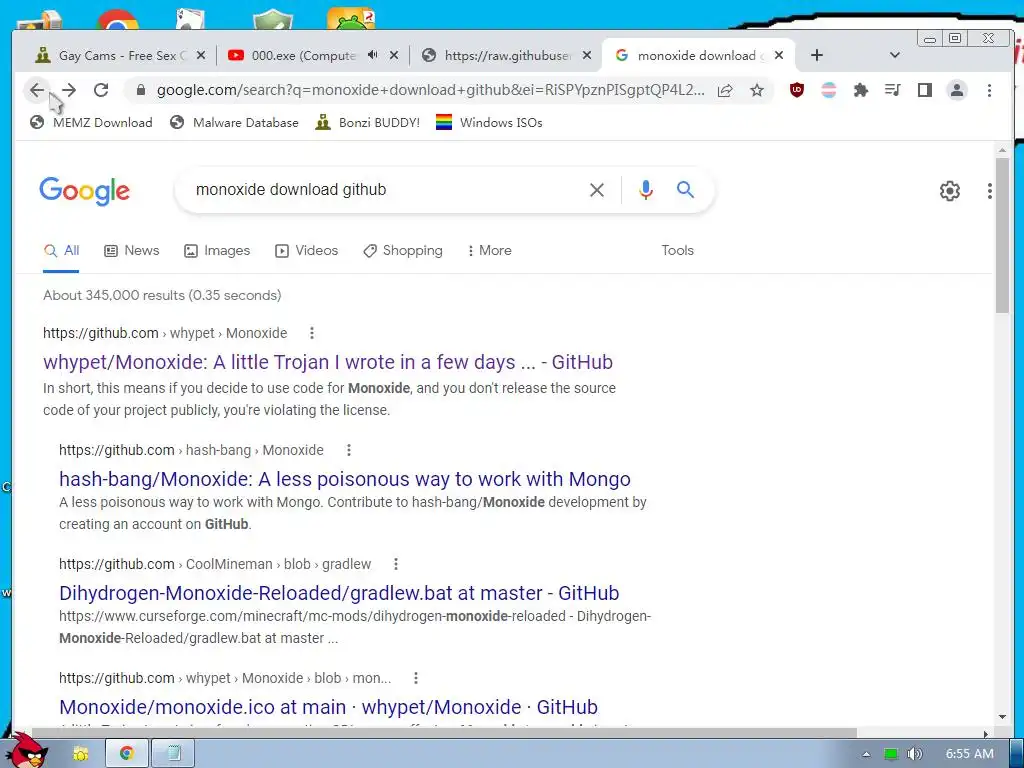Click the pink-blue striped extension icon
The image size is (1024, 768).
click(829, 90)
